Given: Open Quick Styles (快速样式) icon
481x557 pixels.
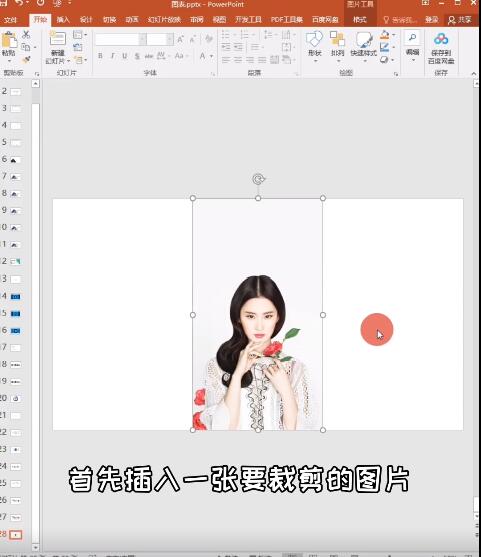Looking at the screenshot, I should (364, 40).
